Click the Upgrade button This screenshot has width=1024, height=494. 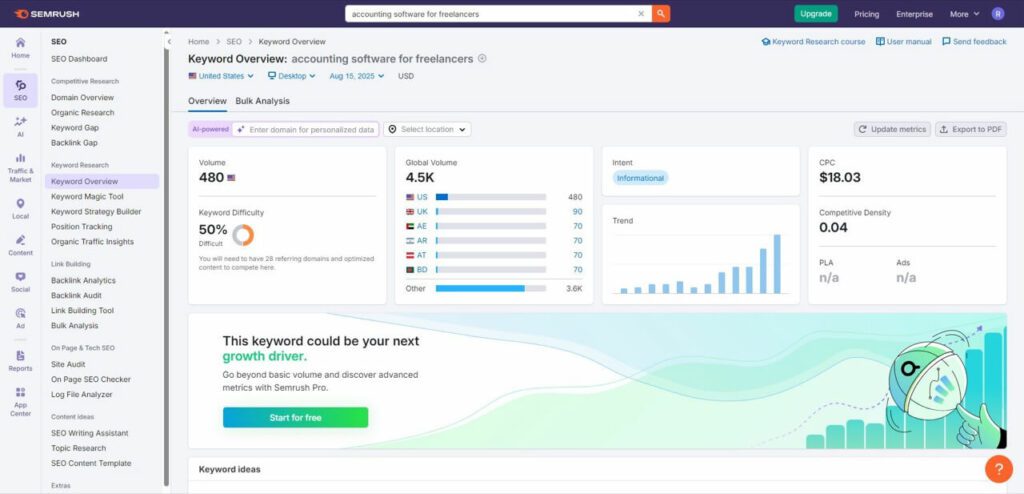816,14
